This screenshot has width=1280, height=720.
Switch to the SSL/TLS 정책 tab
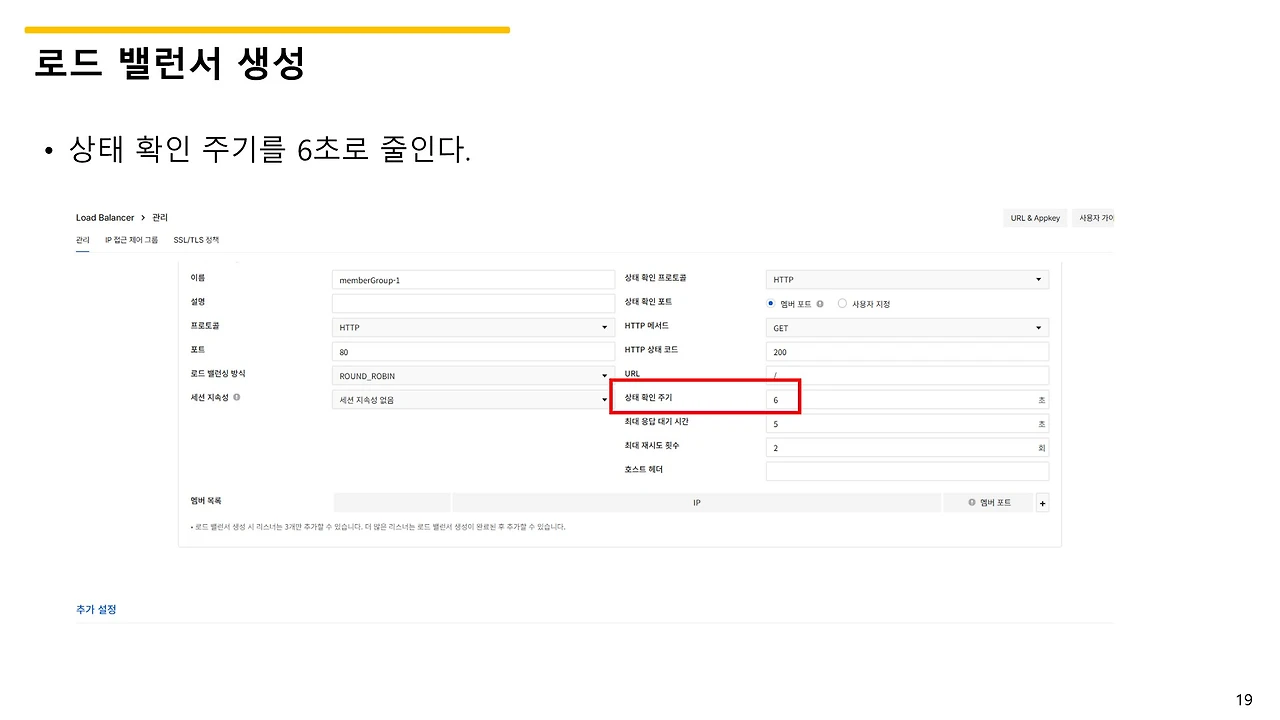(196, 240)
